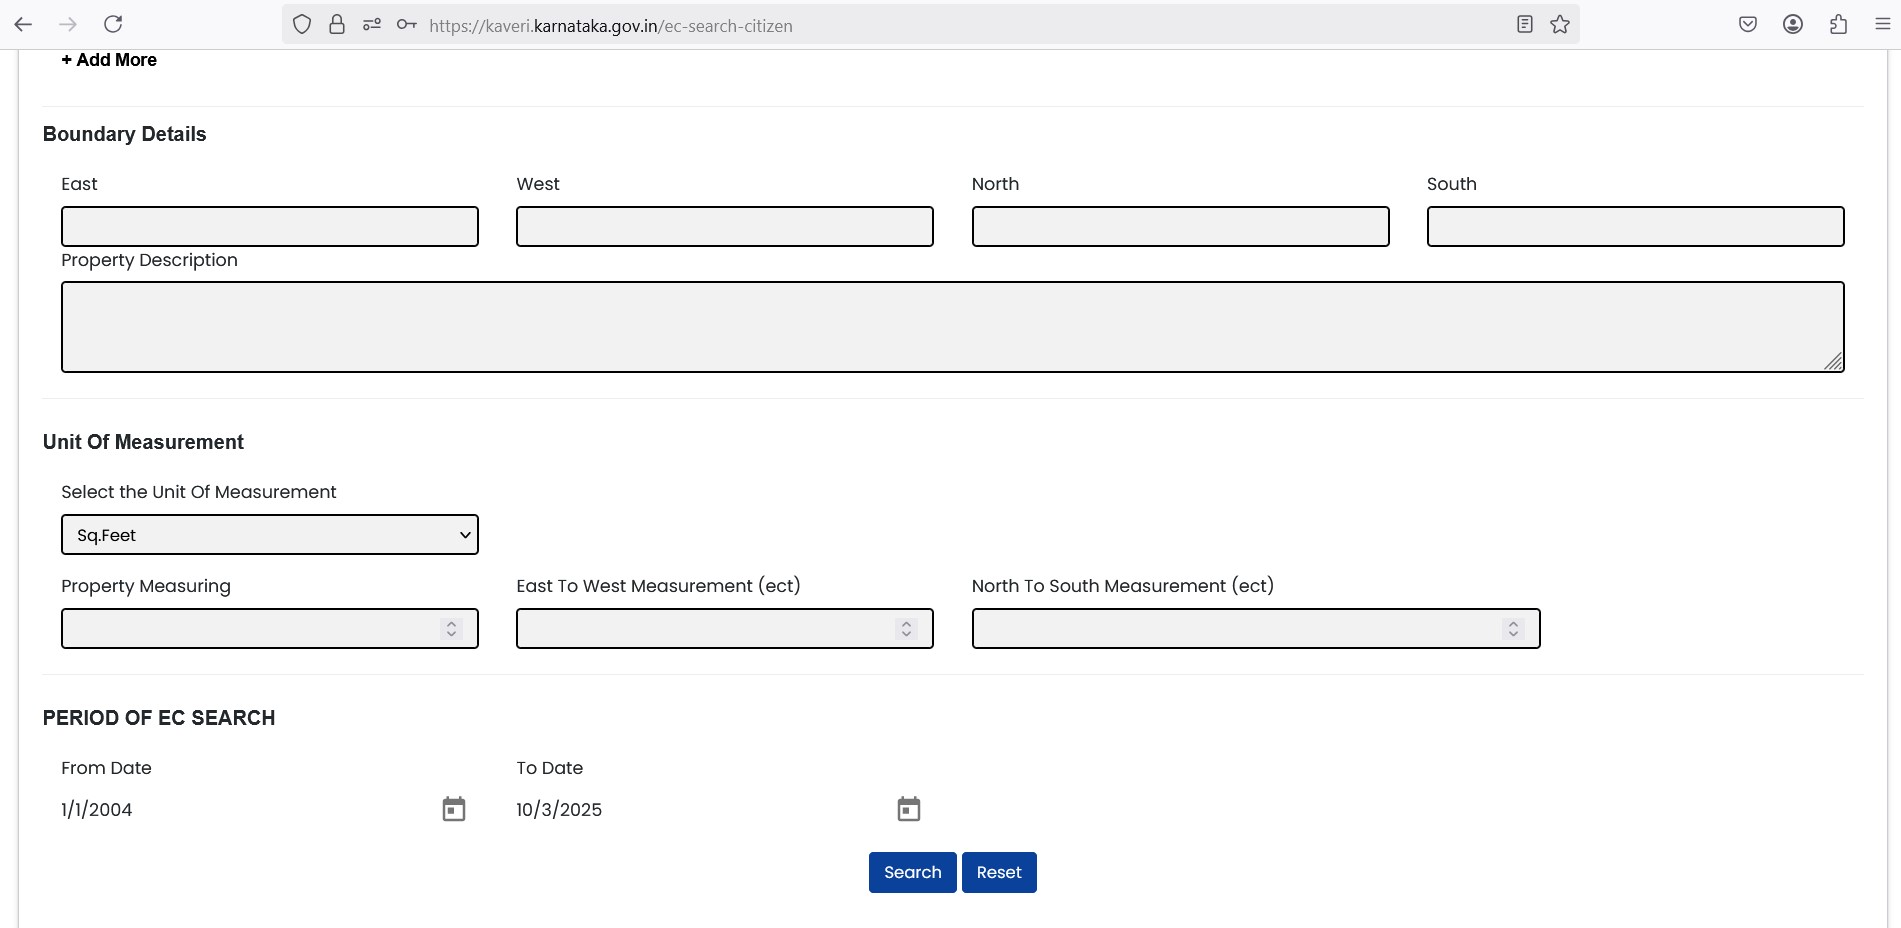Open the To Date calendar picker

pos(909,809)
